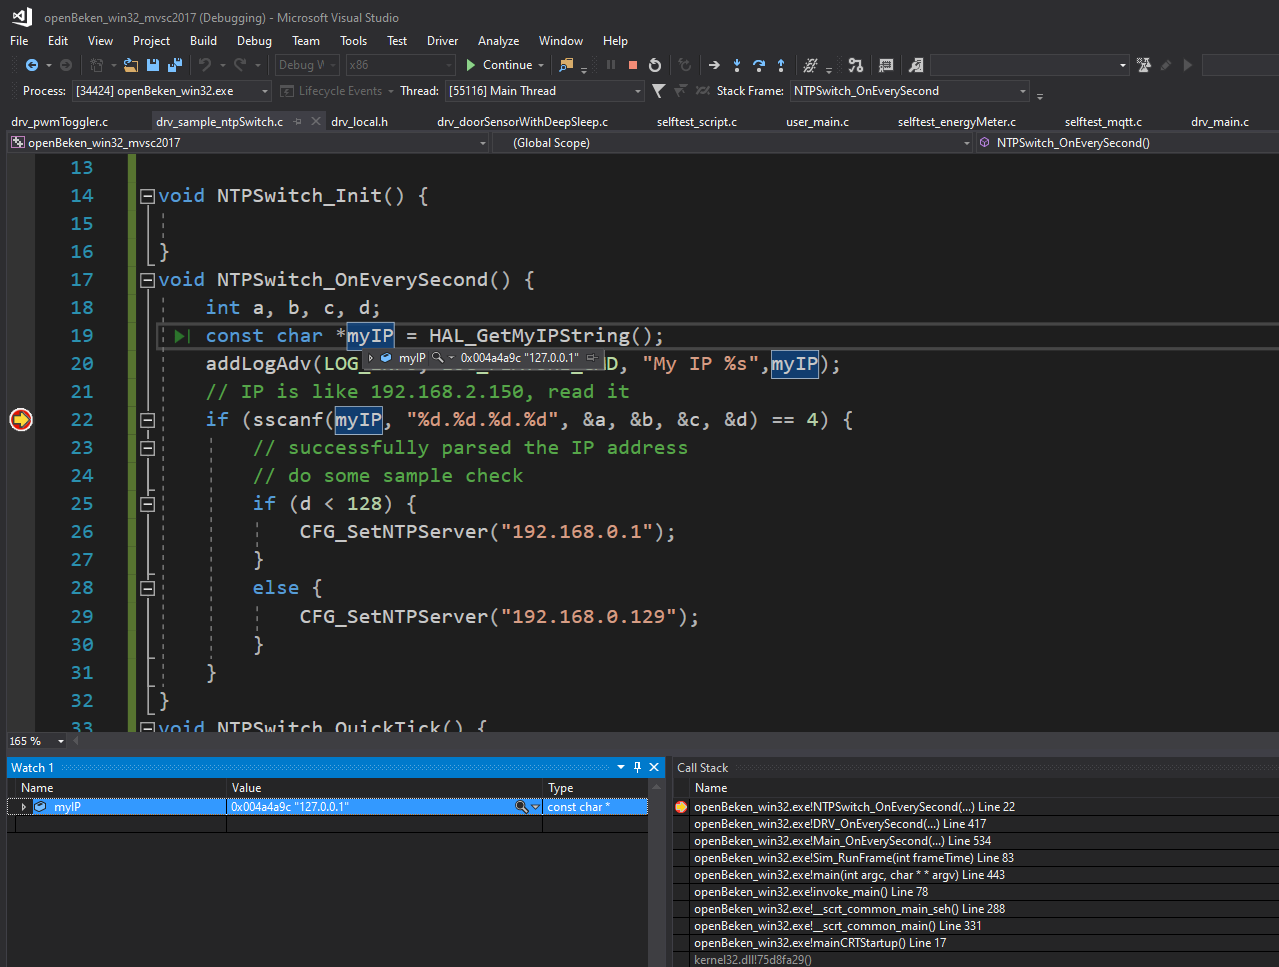Screen dimensions: 1279x967
Task: Switch to the drv_local.h tab
Action: coord(359,121)
